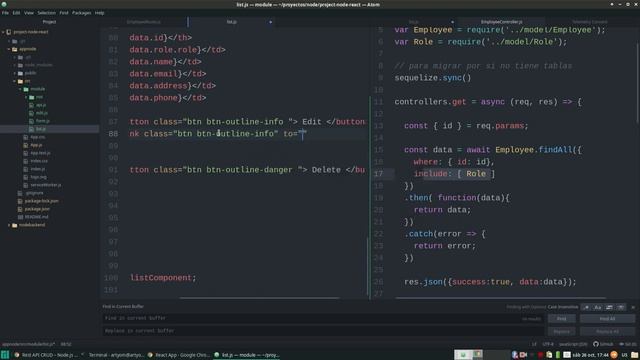Open the File menu
The width and height of the screenshot is (640, 360).
tap(5, 13)
